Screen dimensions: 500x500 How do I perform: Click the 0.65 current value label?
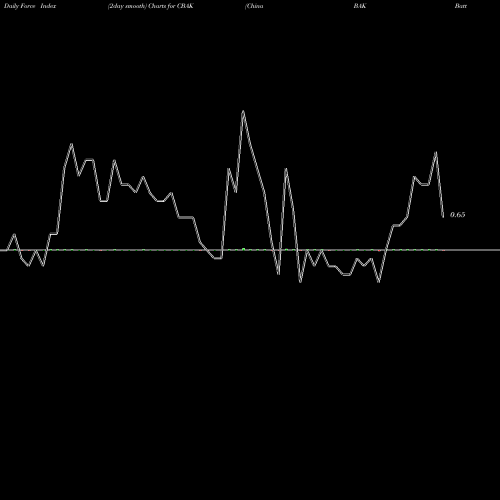[x=457, y=215]
